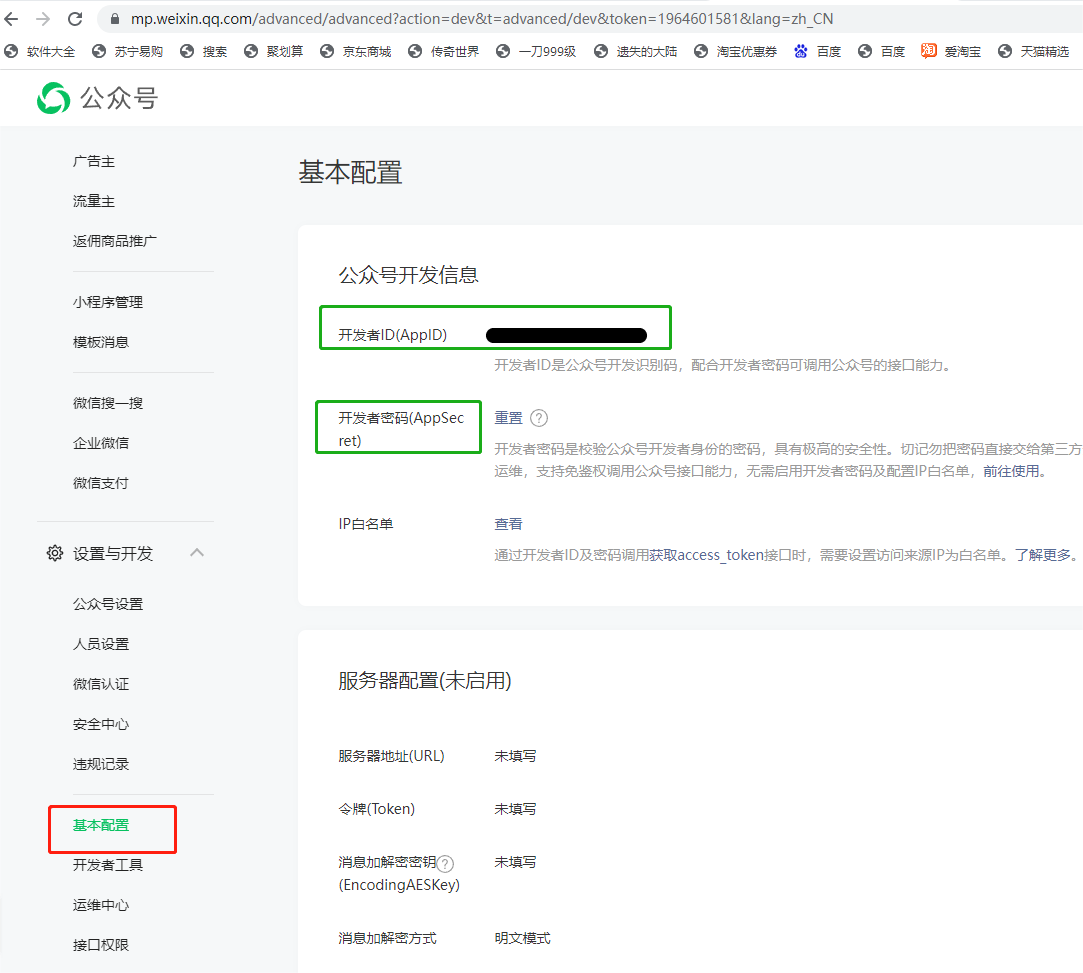Click the 未填写 value for 令牌(Token)
1083x973 pixels.
[515, 809]
